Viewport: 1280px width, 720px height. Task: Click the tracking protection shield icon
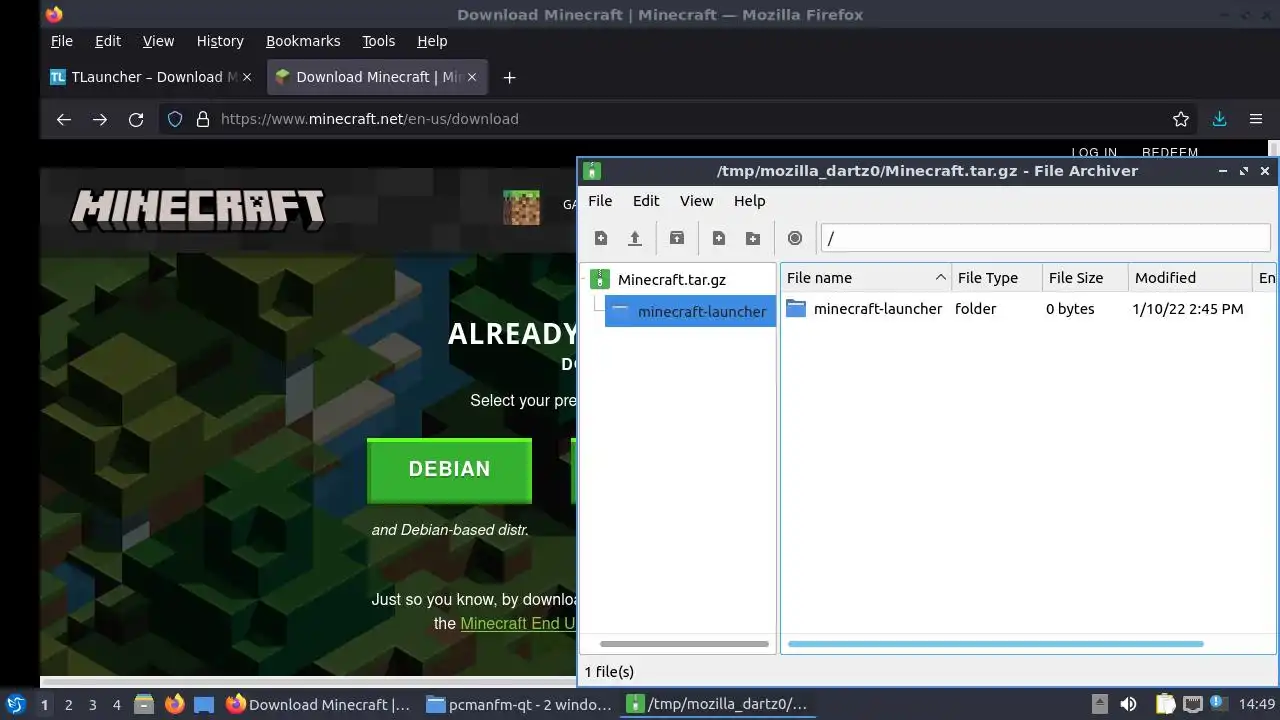pyautogui.click(x=175, y=119)
